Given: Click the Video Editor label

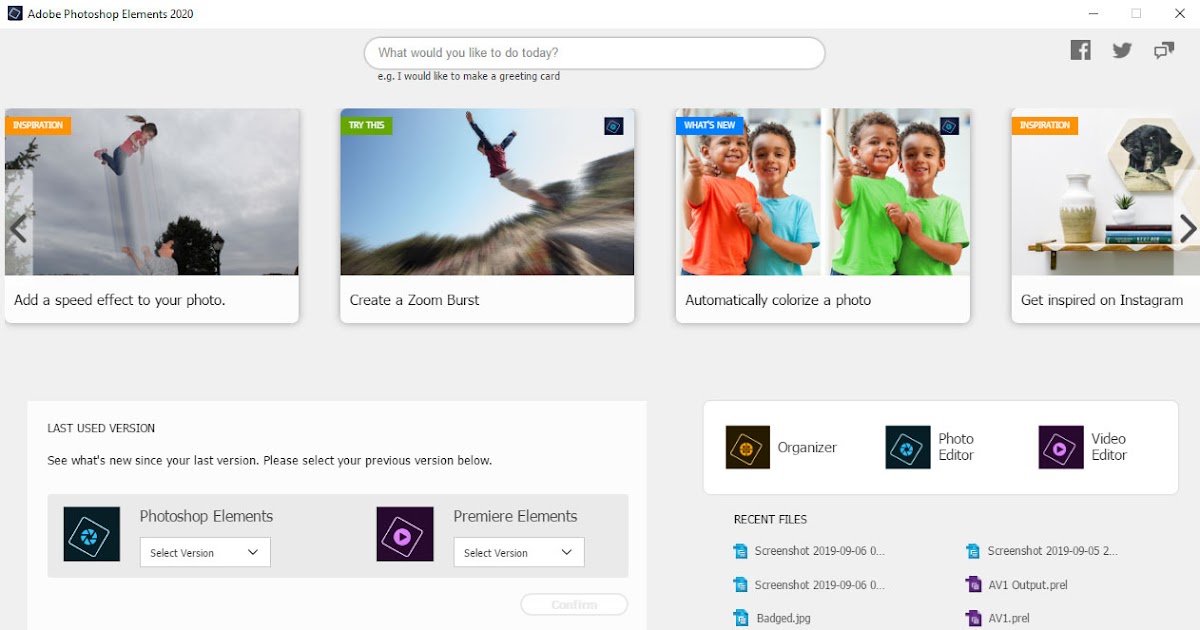Looking at the screenshot, I should (1109, 447).
